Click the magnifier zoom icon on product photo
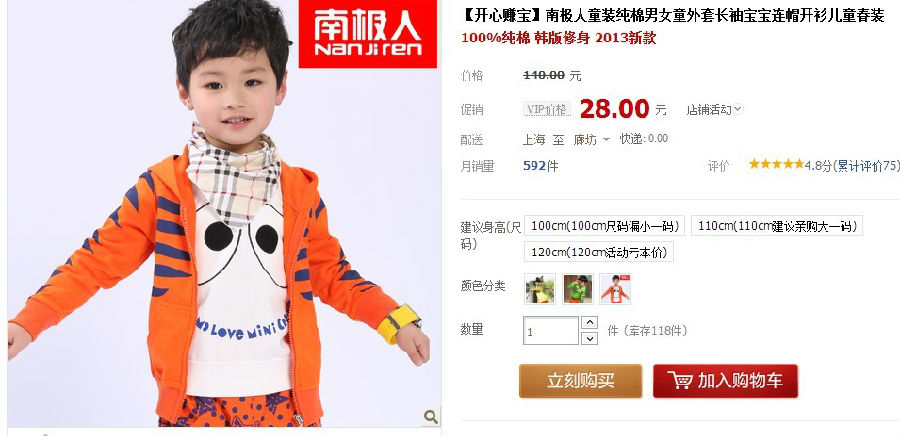 (431, 416)
